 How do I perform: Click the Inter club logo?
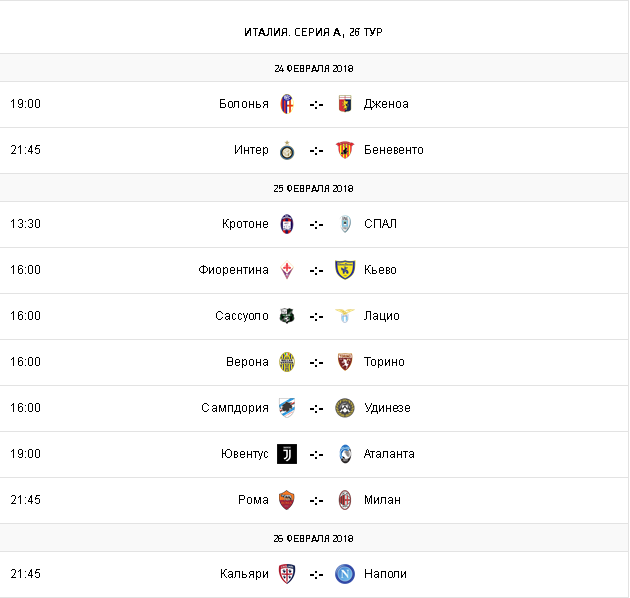click(x=287, y=150)
